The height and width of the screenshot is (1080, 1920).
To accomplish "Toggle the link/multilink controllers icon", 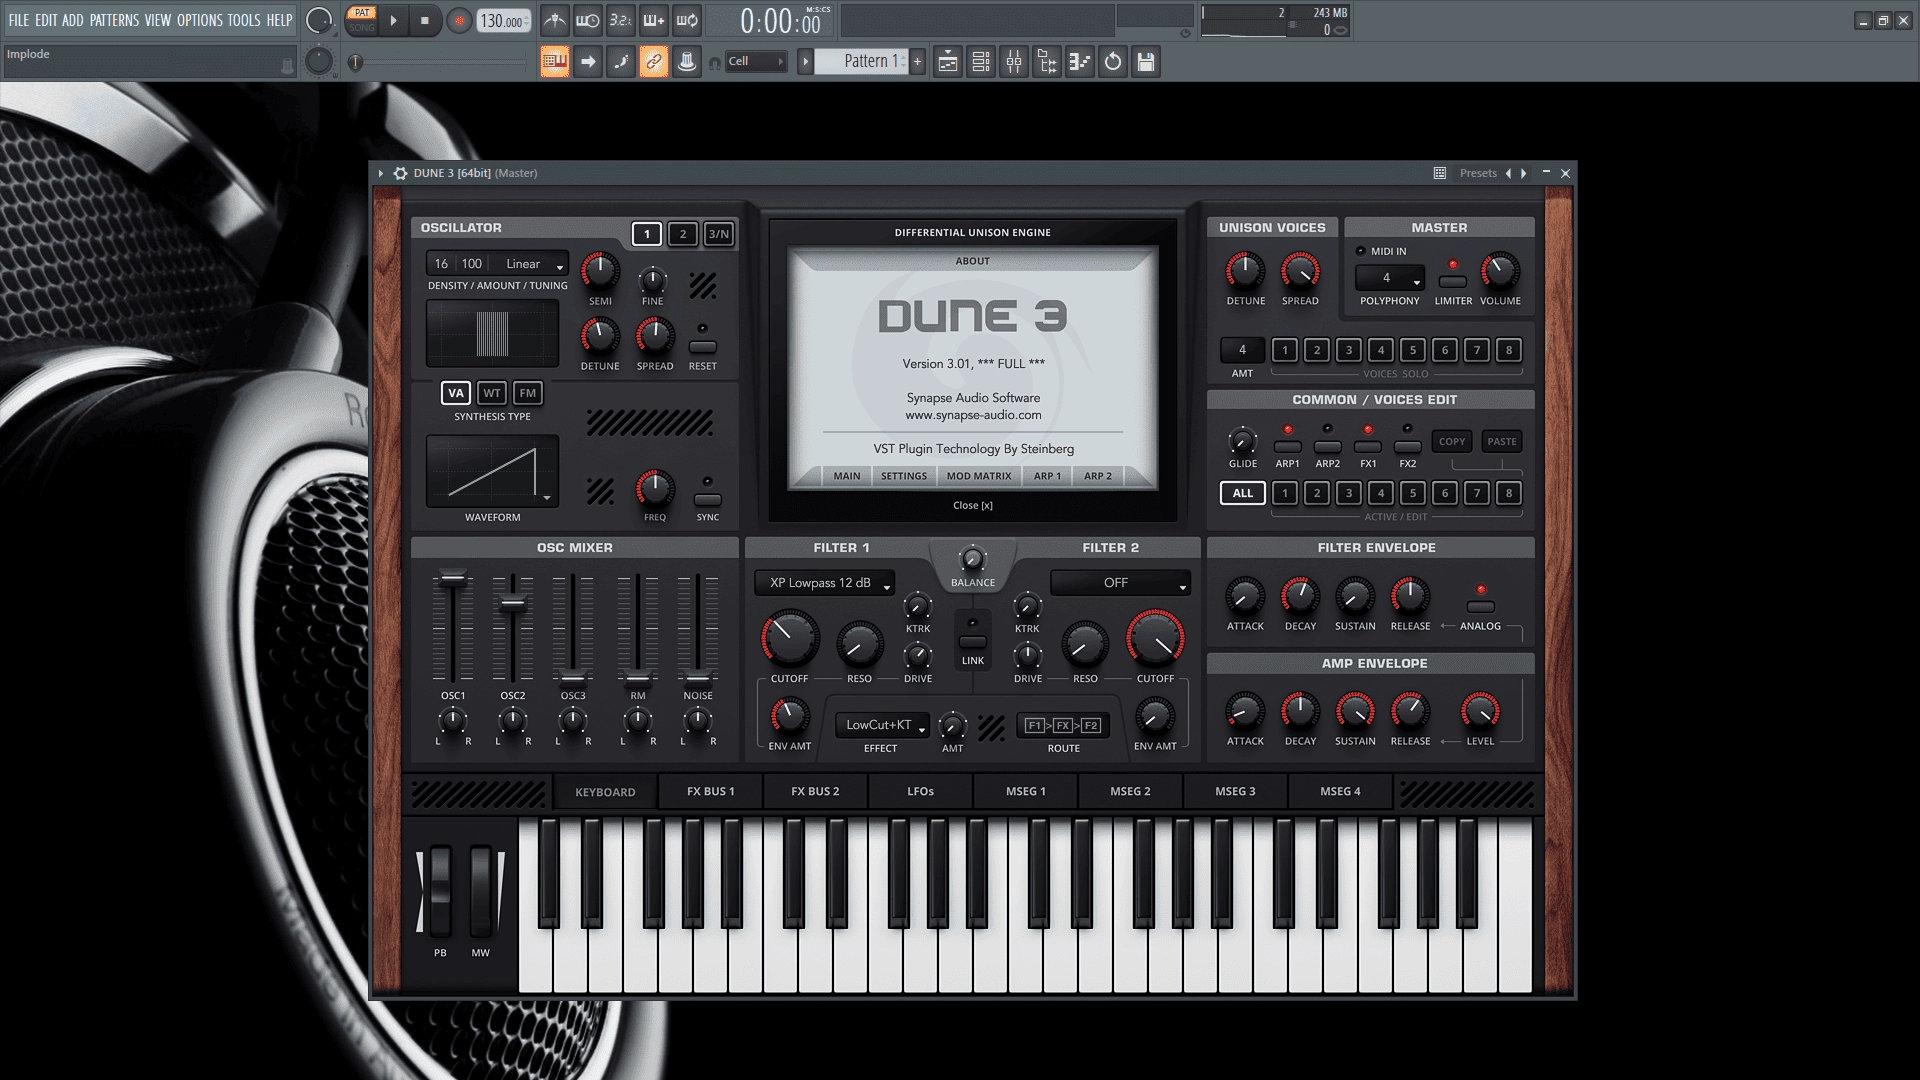I will [654, 62].
